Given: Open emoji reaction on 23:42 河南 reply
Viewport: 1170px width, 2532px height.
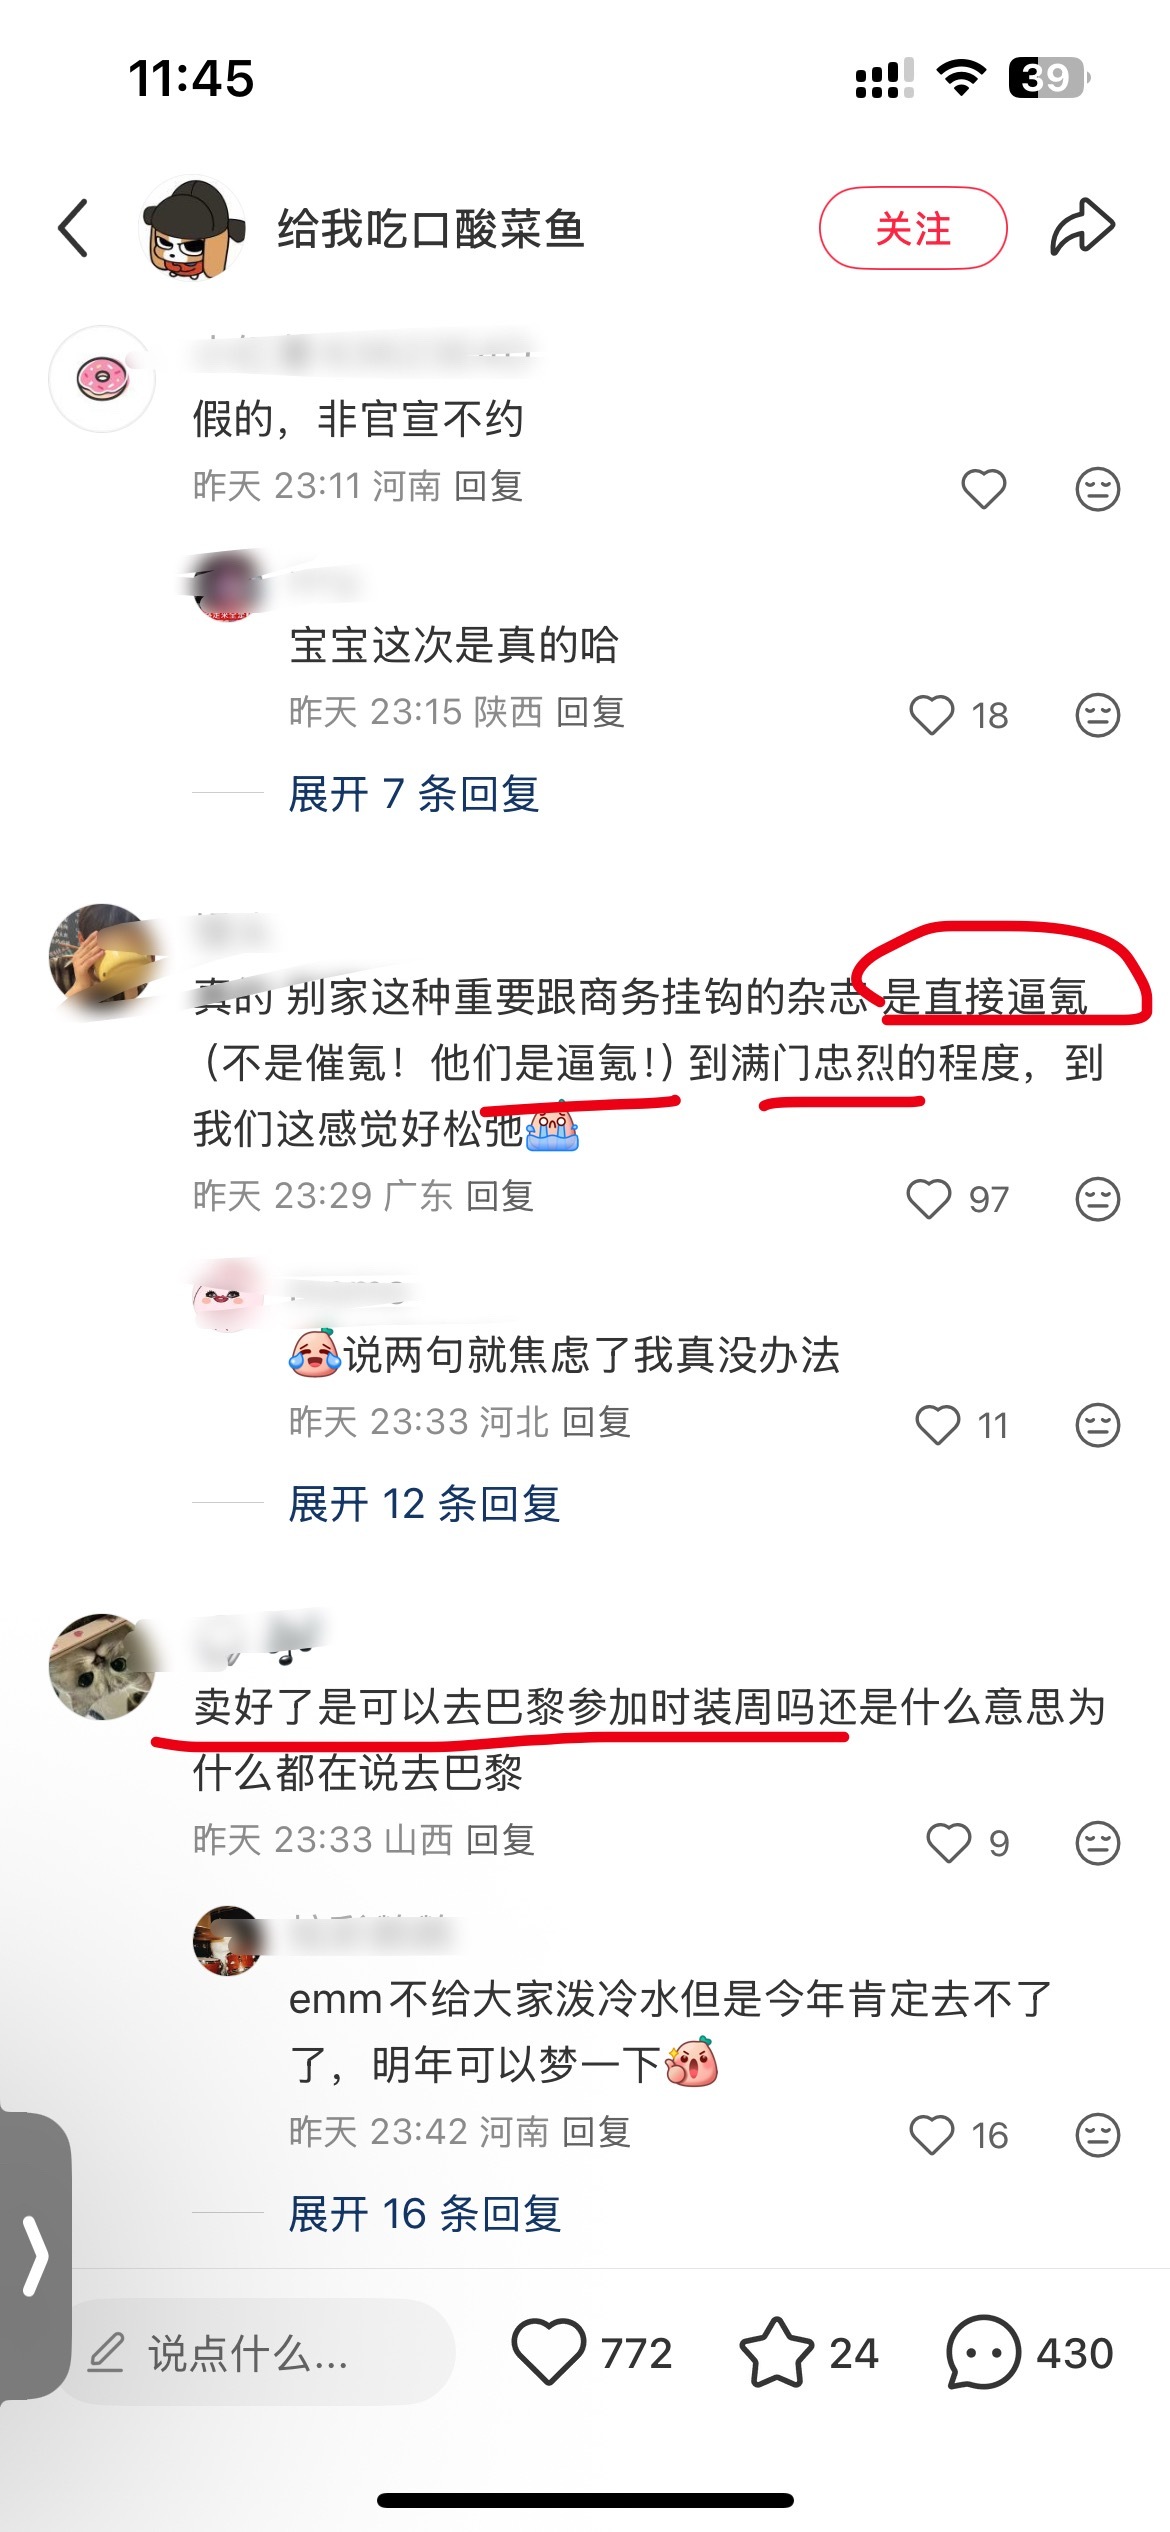Looking at the screenshot, I should tap(1097, 2135).
